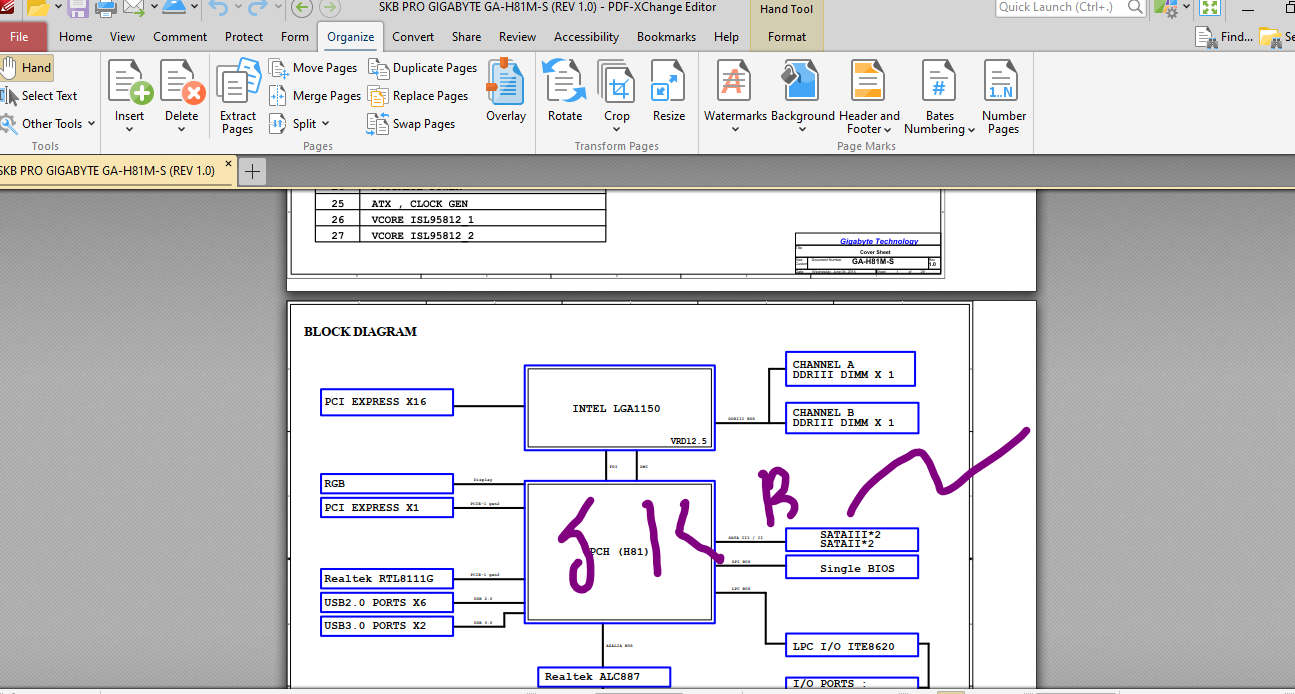This screenshot has height=694, width=1295.
Task: Click the Crop pages icon
Action: coord(617,81)
